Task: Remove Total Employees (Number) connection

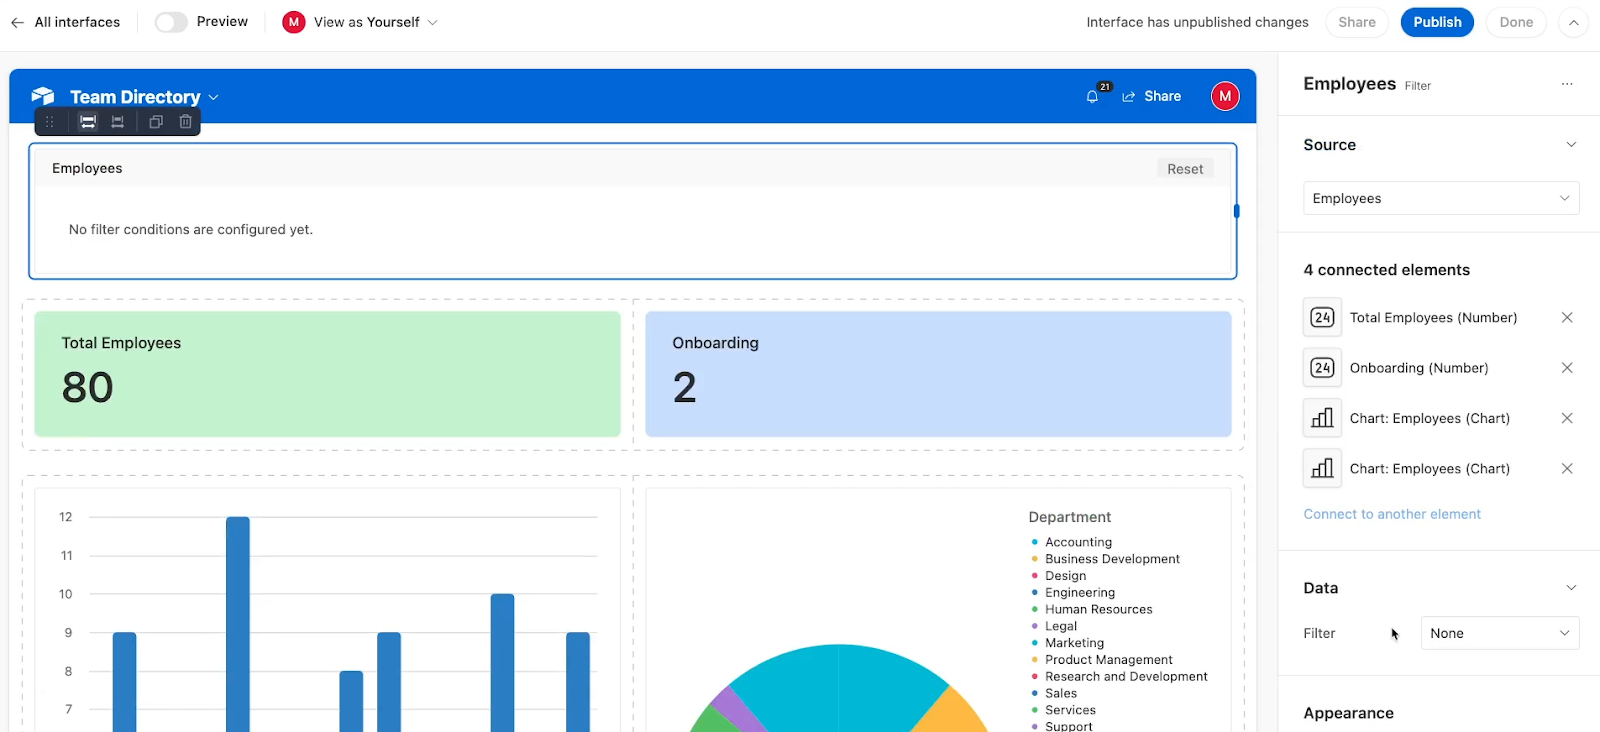Action: pyautogui.click(x=1567, y=317)
